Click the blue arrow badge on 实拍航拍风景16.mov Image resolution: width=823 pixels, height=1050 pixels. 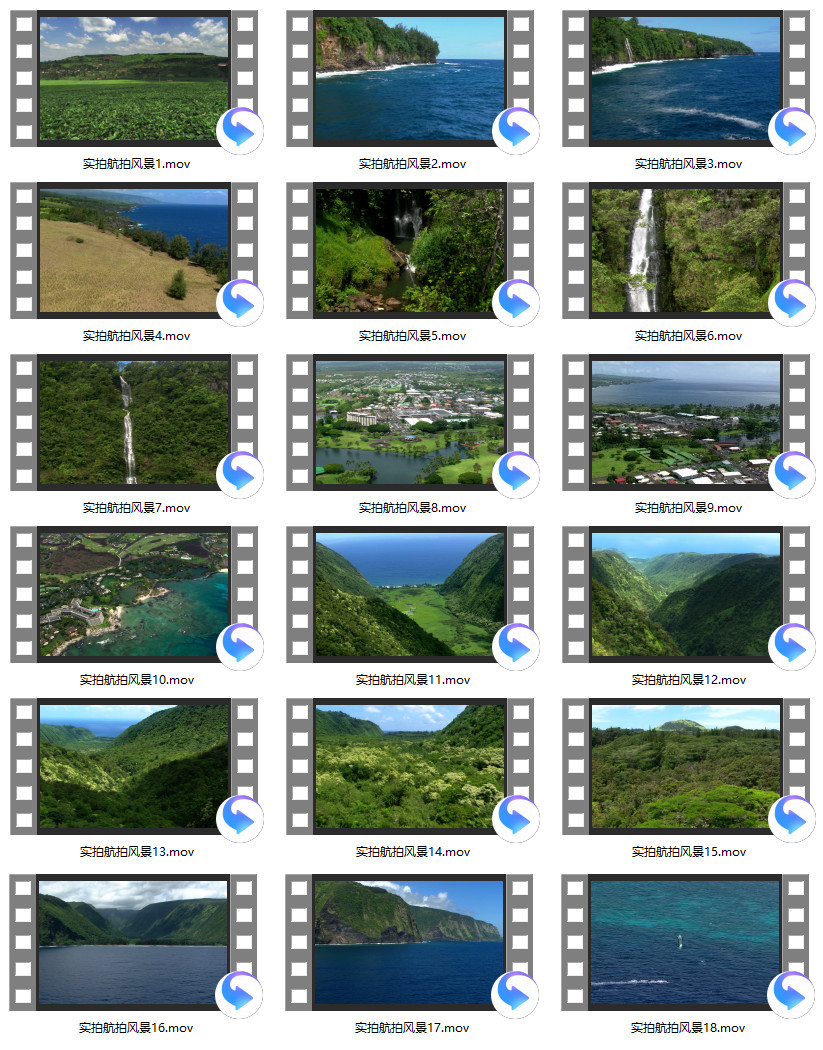tap(239, 994)
